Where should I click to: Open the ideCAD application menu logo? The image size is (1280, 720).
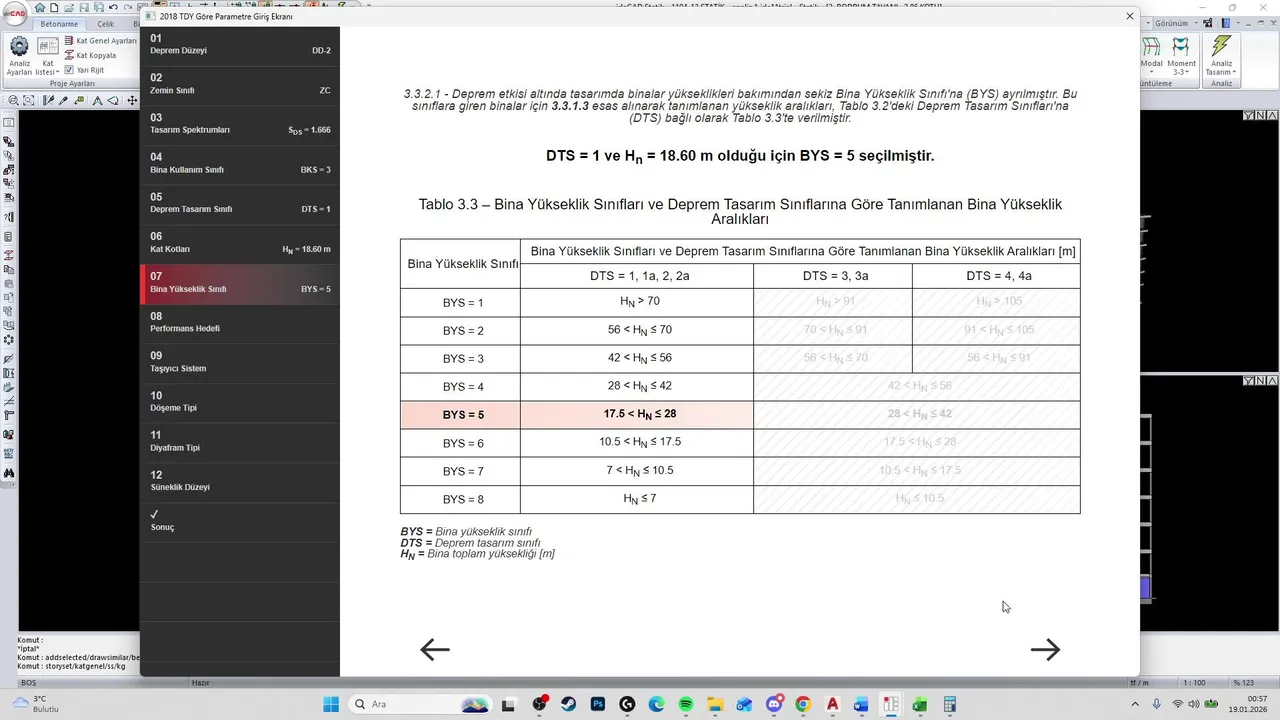15,14
